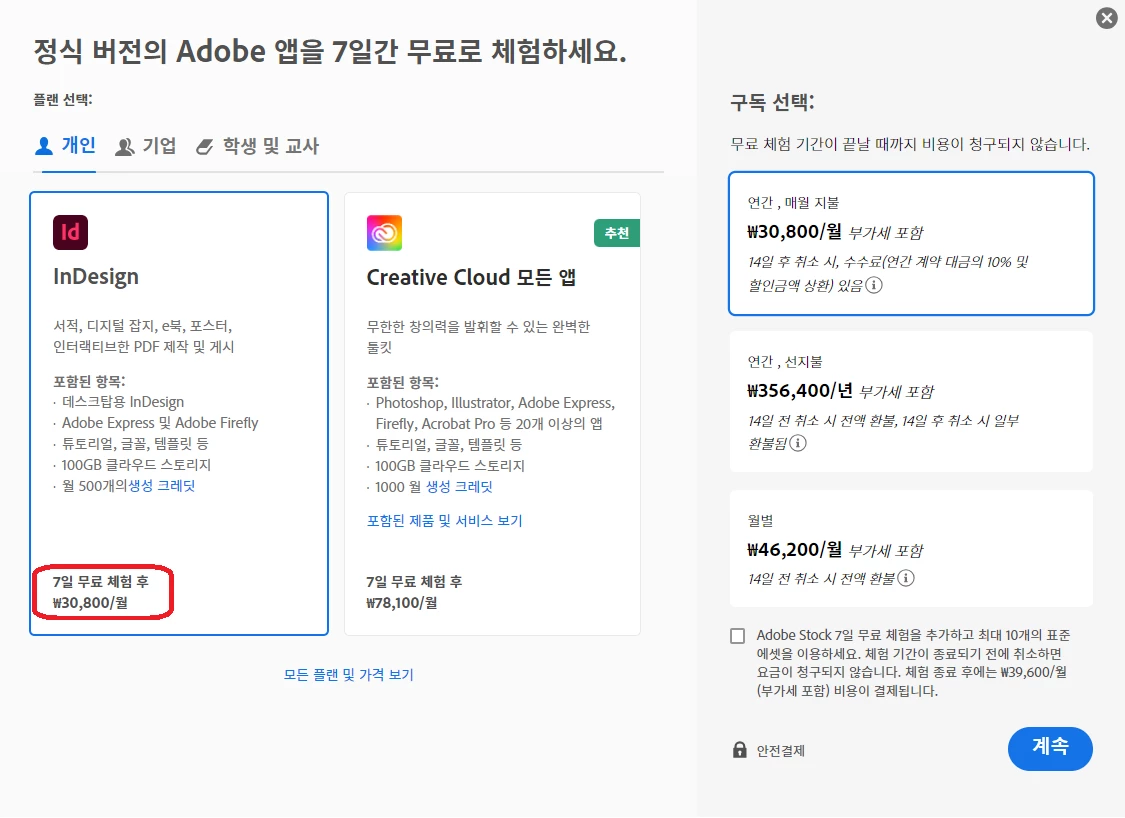Click the InDesign title text
1125x818 pixels.
96,276
